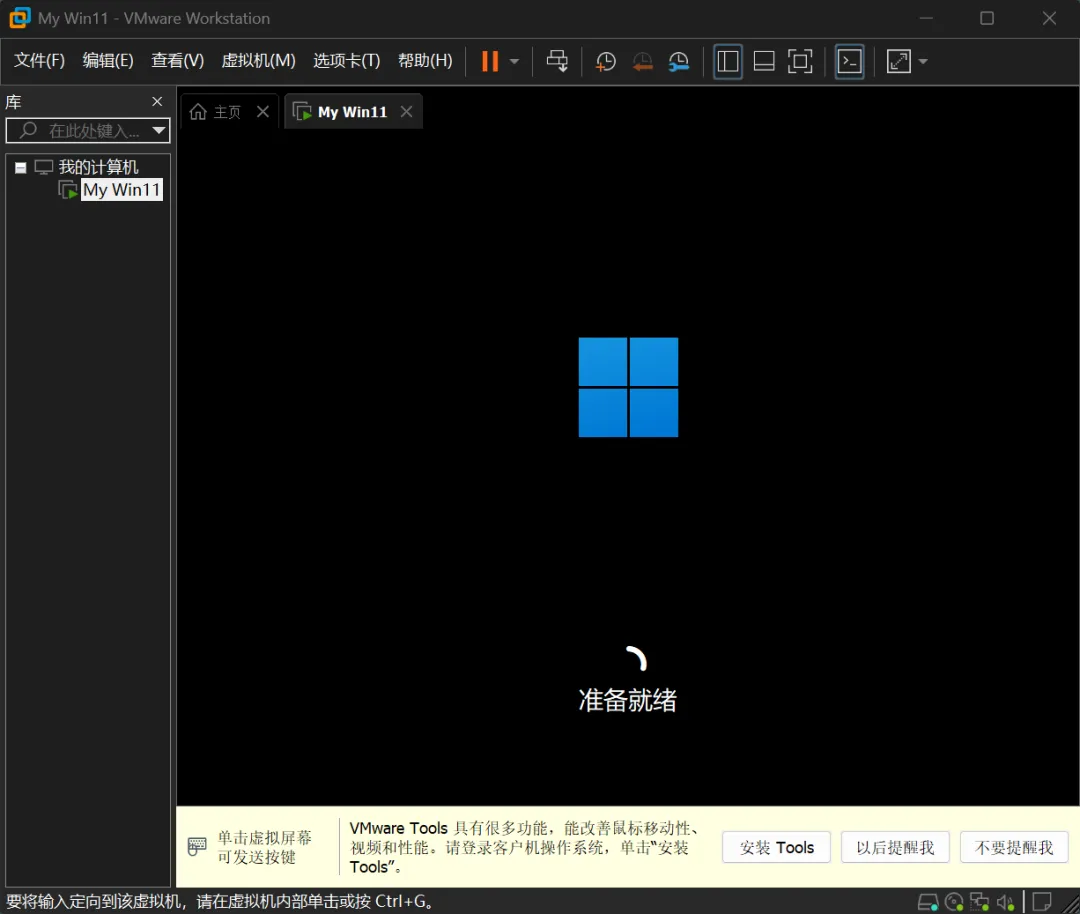The height and width of the screenshot is (914, 1080).
Task: Collapse the 我的计算机 tree node
Action: click(21, 167)
